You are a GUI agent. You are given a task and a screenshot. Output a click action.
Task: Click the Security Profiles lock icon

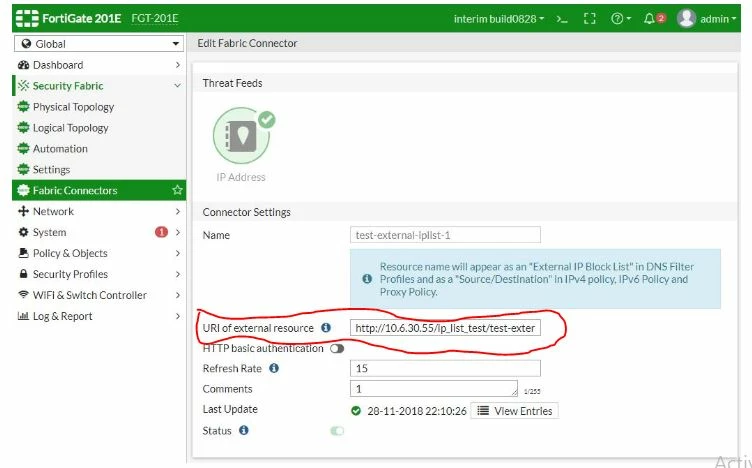(23, 274)
